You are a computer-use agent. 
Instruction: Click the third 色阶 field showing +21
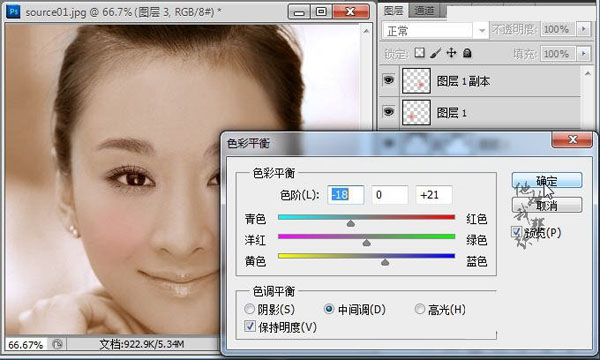pos(434,195)
